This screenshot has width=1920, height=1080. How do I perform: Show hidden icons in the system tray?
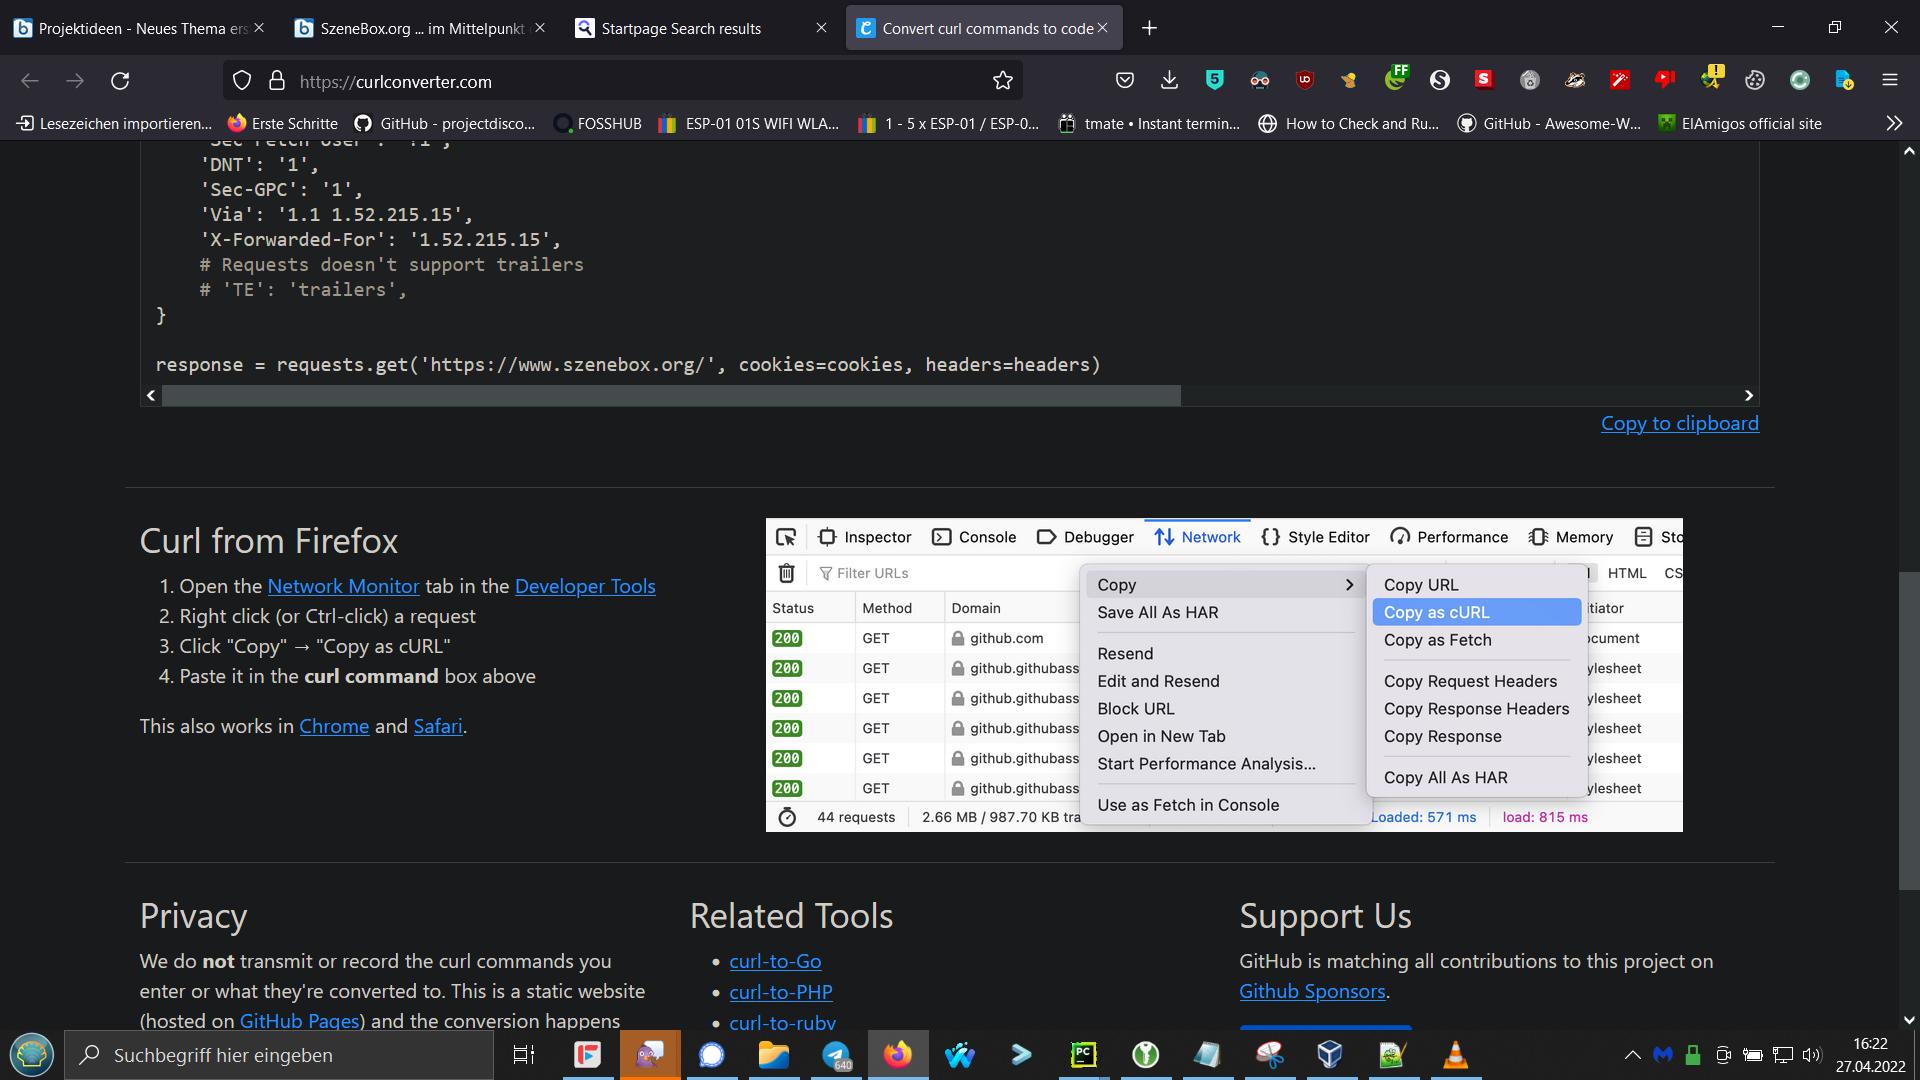[1632, 1054]
